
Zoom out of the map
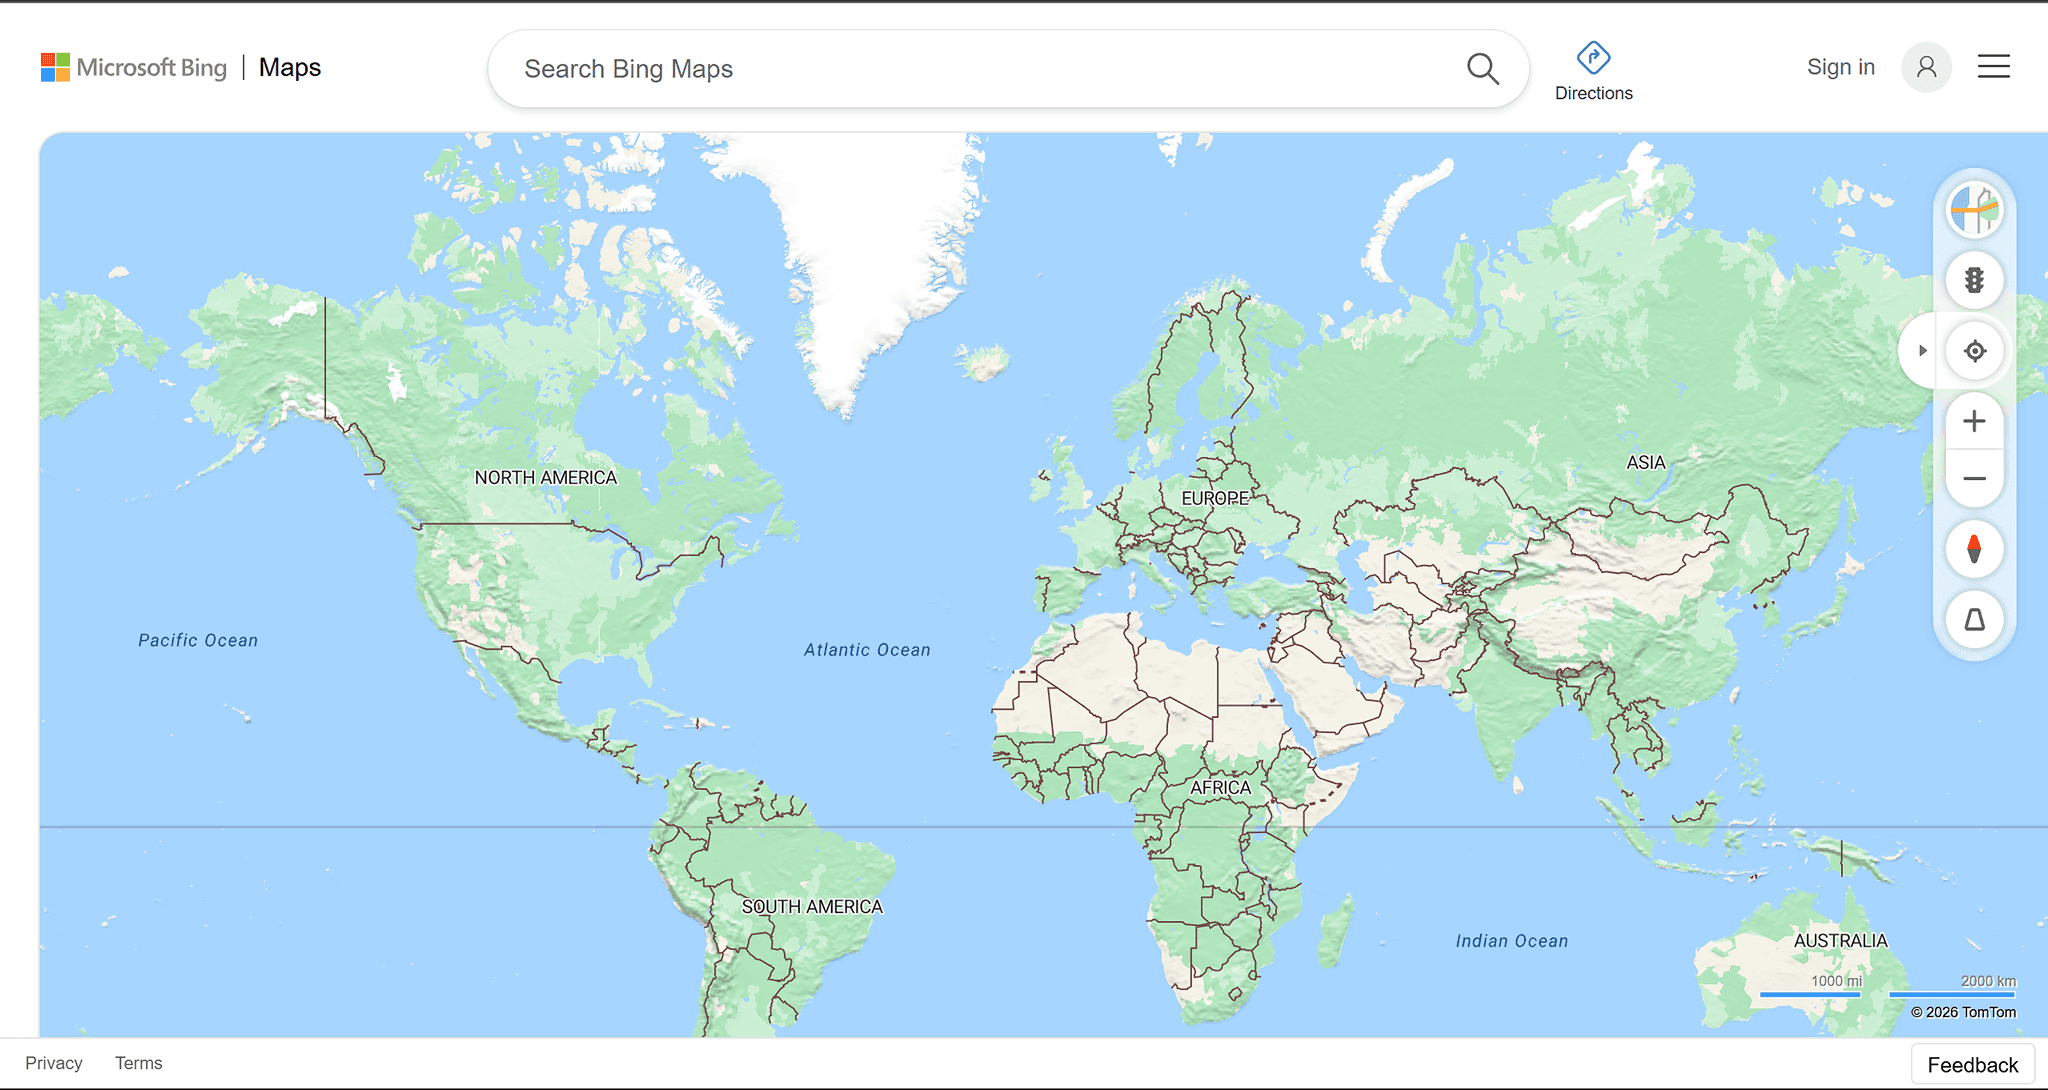pos(1974,479)
